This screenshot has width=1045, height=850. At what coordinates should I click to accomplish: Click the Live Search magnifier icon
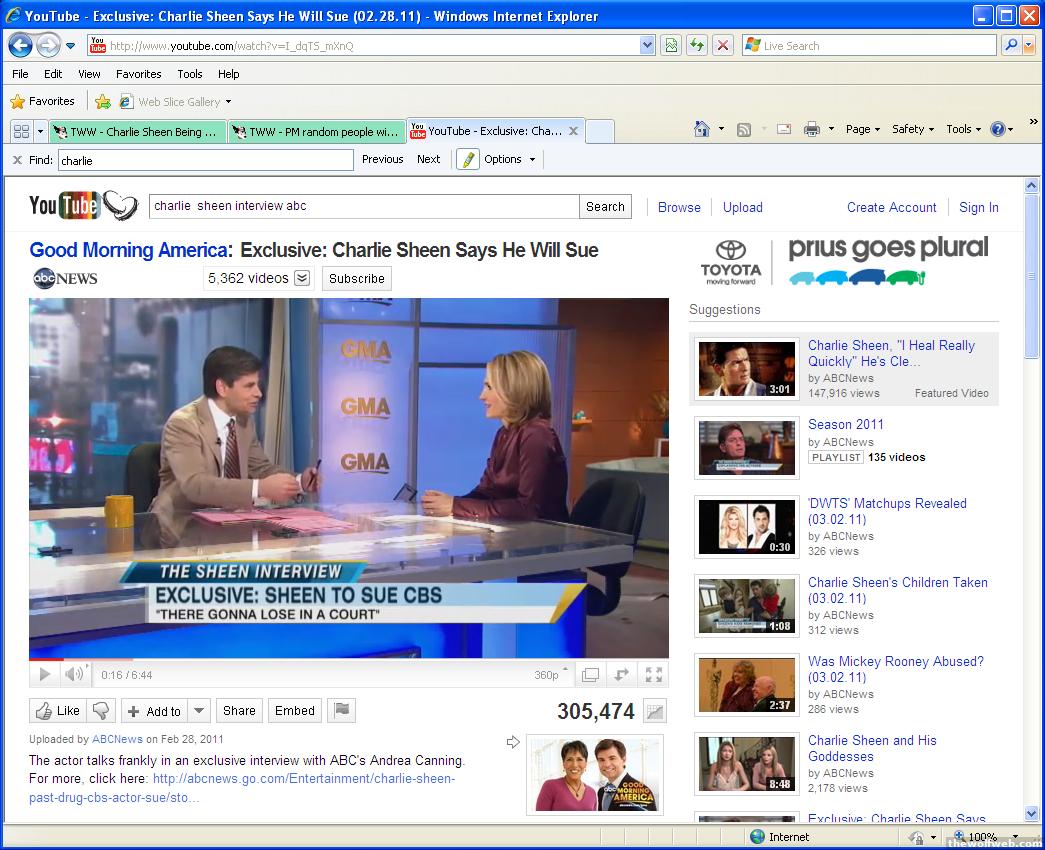[x=1011, y=45]
